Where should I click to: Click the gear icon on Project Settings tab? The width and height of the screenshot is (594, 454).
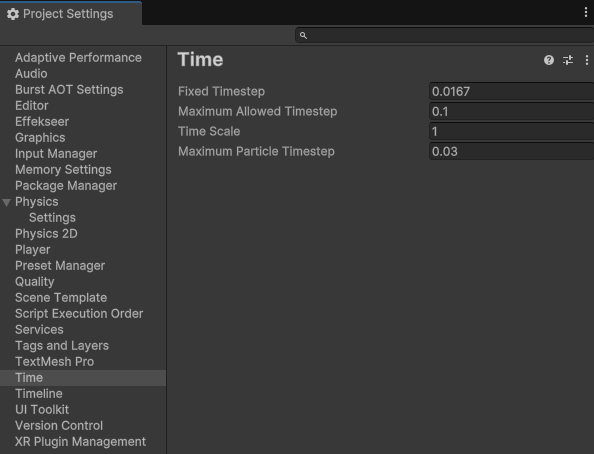click(x=13, y=14)
